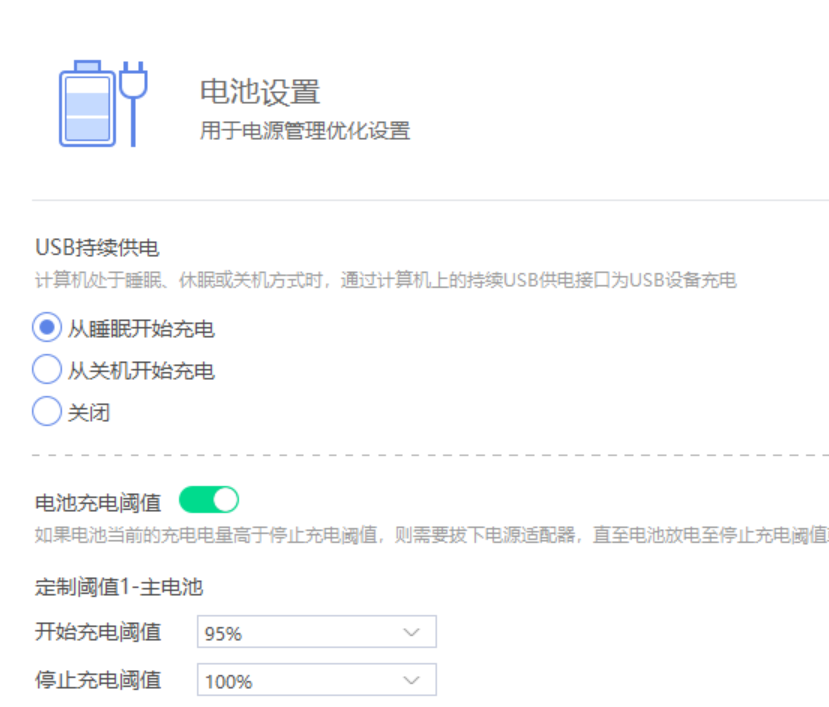The image size is (829, 707).
Task: Click the 电池充电阈值 label text
Action: tap(98, 502)
